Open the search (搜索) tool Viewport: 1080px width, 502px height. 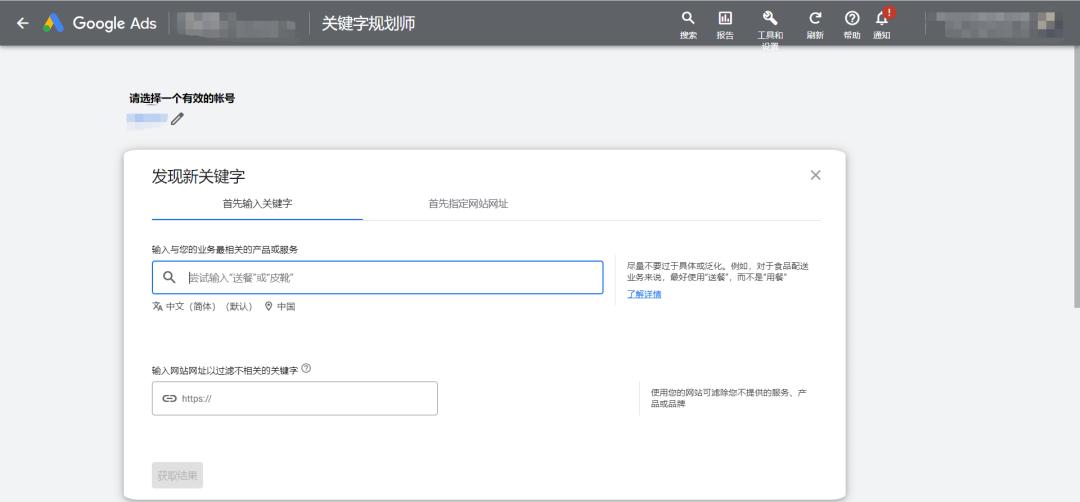click(x=688, y=25)
